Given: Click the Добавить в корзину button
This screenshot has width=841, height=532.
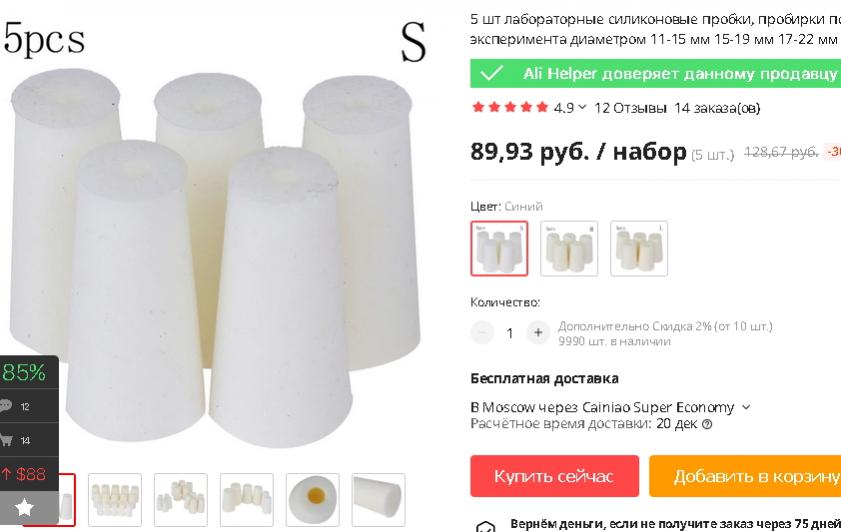Looking at the screenshot, I should [745, 476].
